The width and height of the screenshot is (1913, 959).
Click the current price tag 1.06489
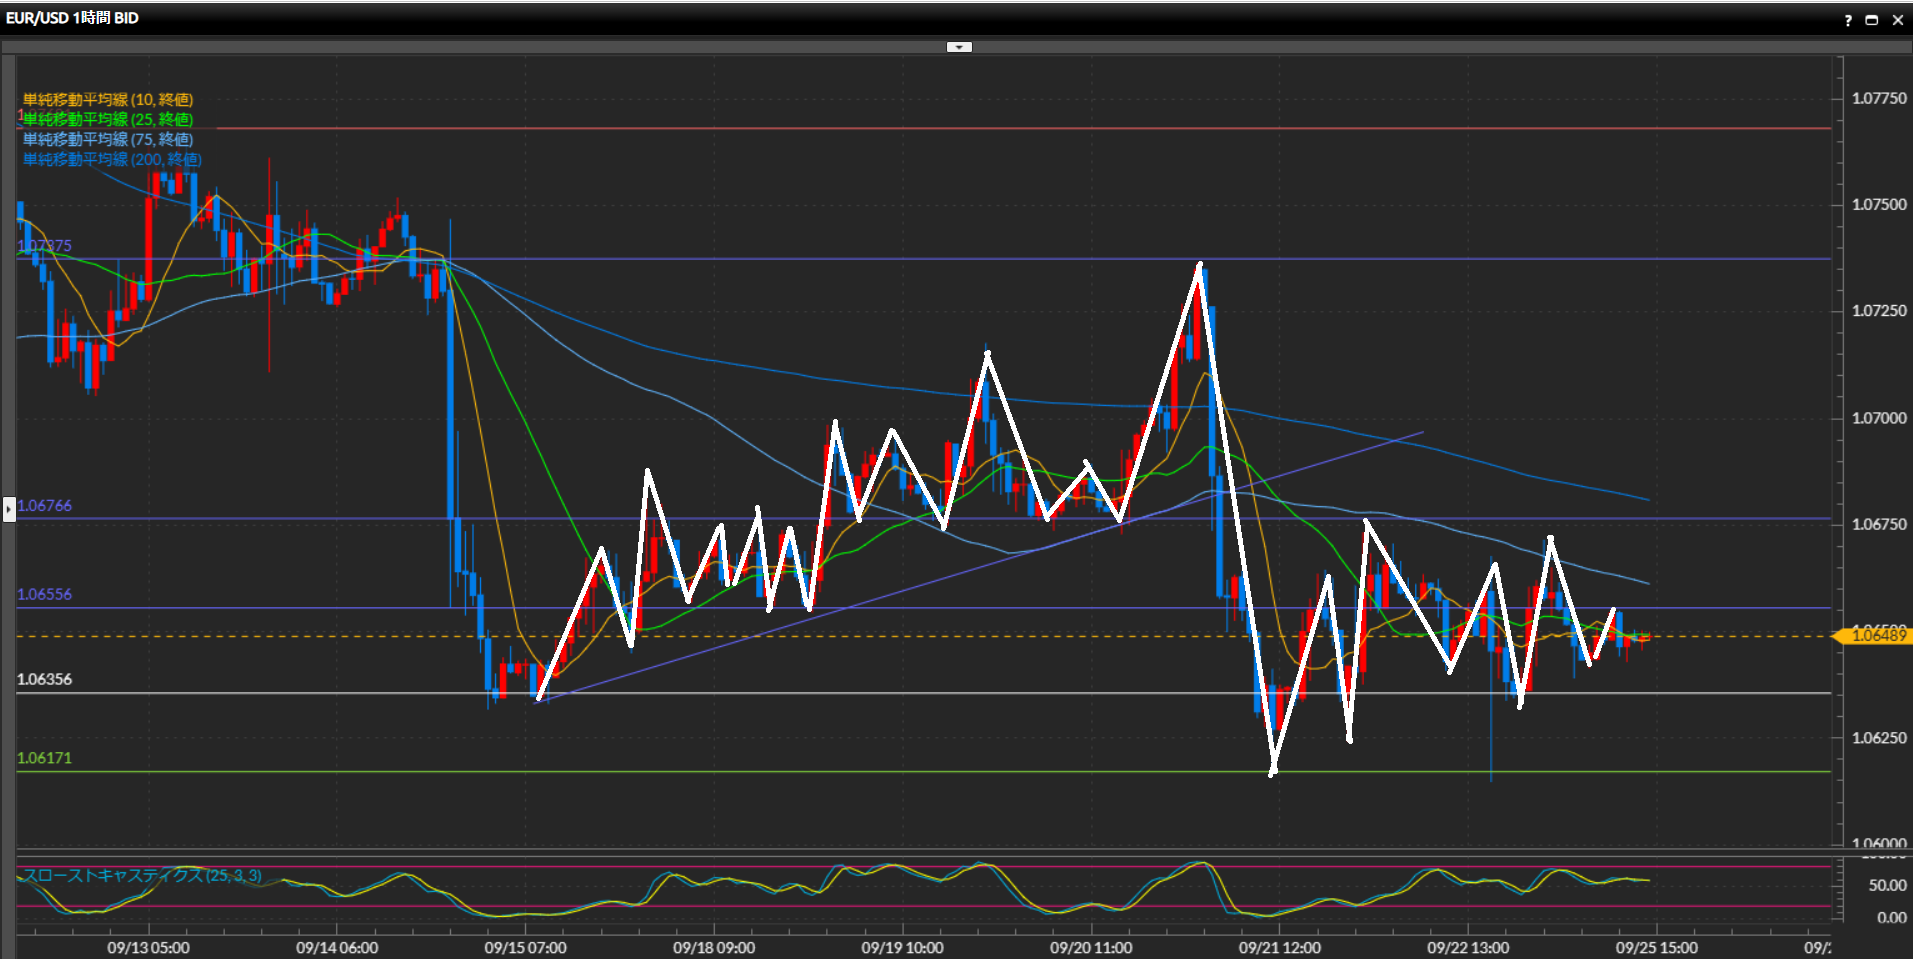tap(1877, 636)
